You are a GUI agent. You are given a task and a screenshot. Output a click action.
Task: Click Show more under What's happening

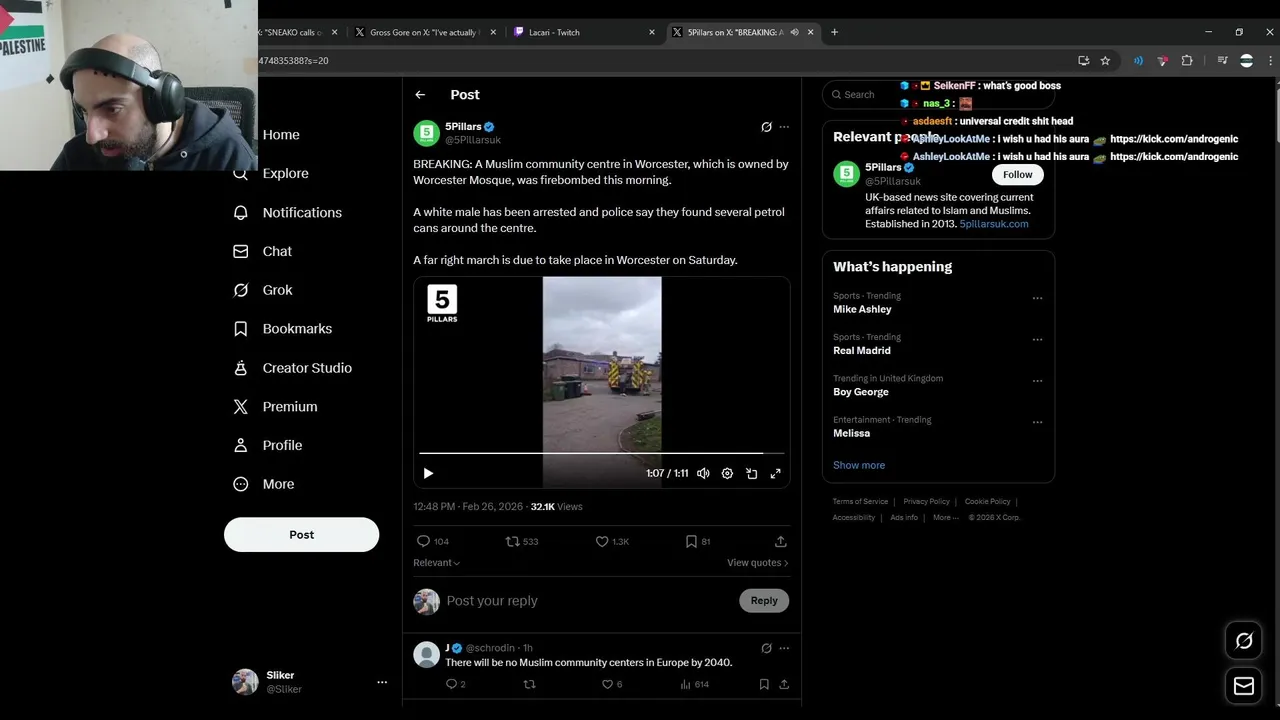[x=859, y=465]
